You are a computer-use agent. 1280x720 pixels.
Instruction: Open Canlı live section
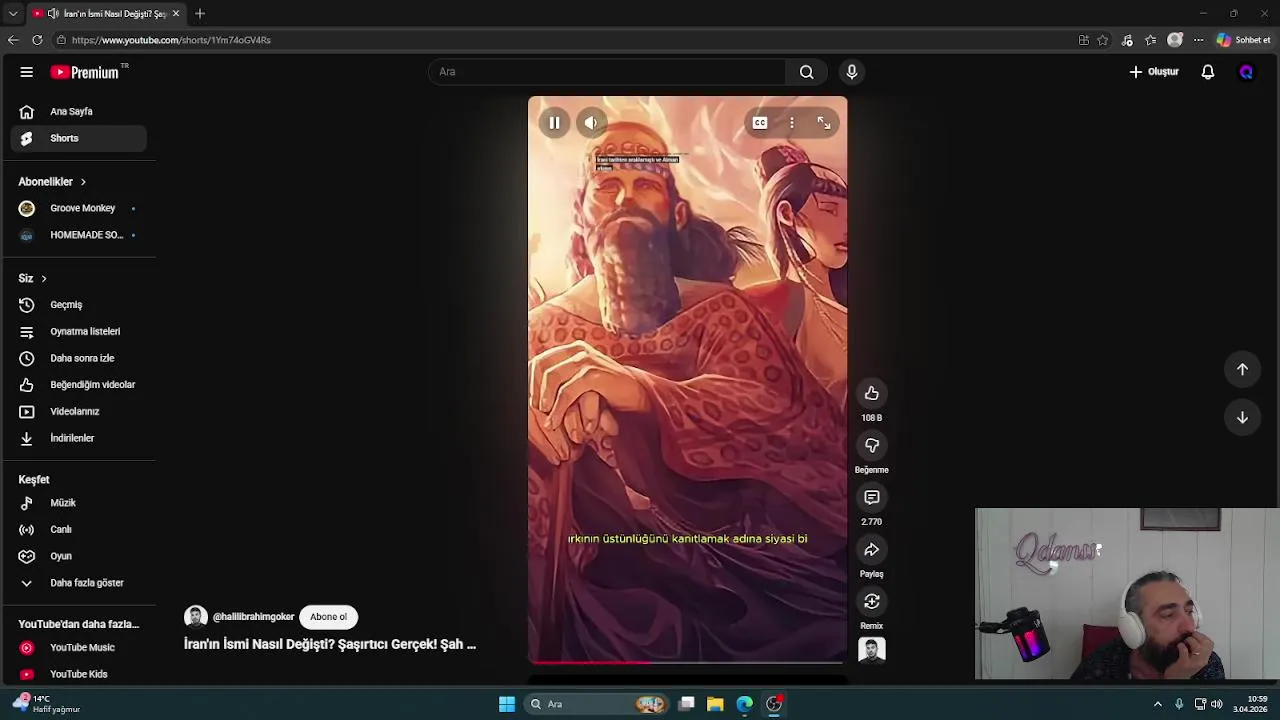pyautogui.click(x=79, y=530)
